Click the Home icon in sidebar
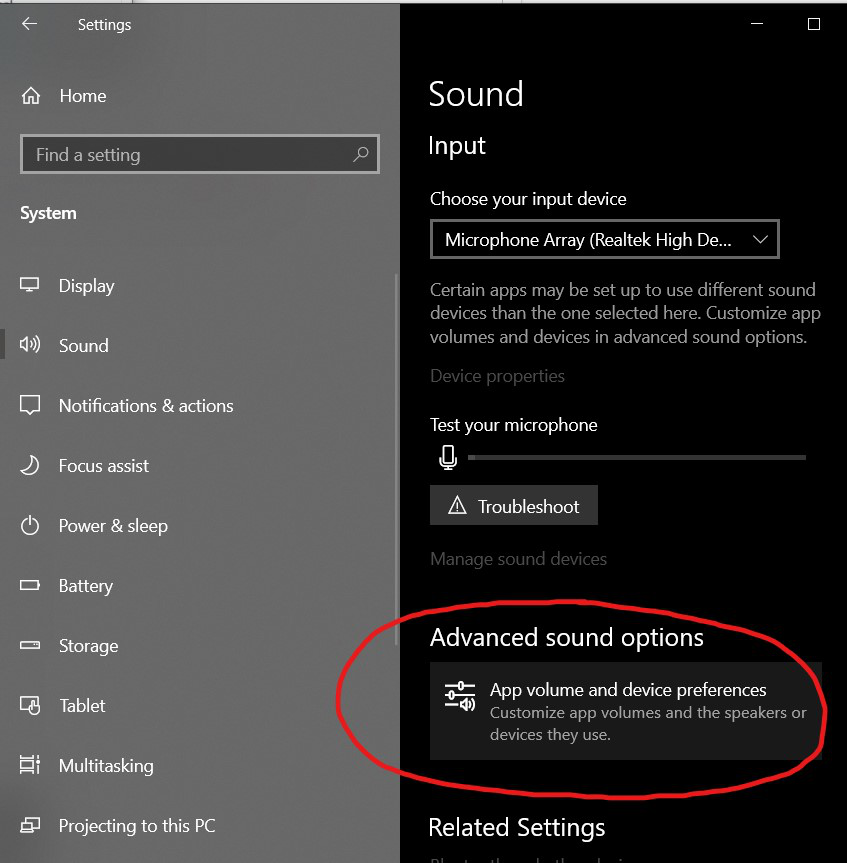Screen dimensions: 847x863 tap(31, 96)
